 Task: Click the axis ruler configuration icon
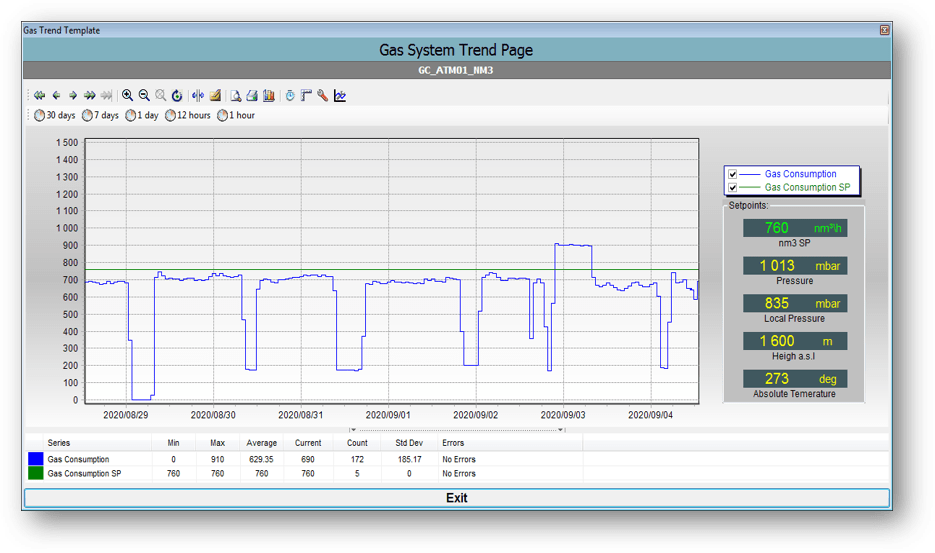click(306, 95)
